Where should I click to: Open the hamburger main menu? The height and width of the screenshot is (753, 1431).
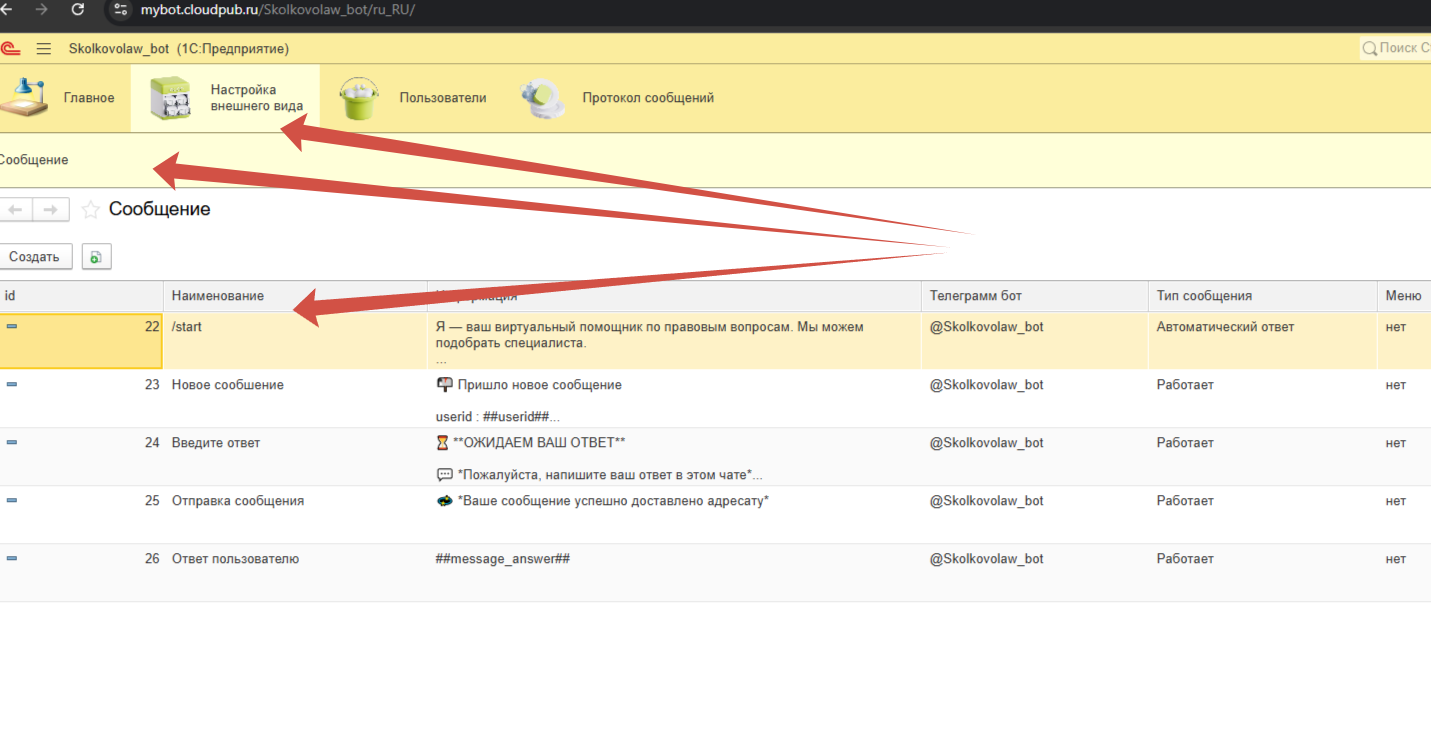44,49
